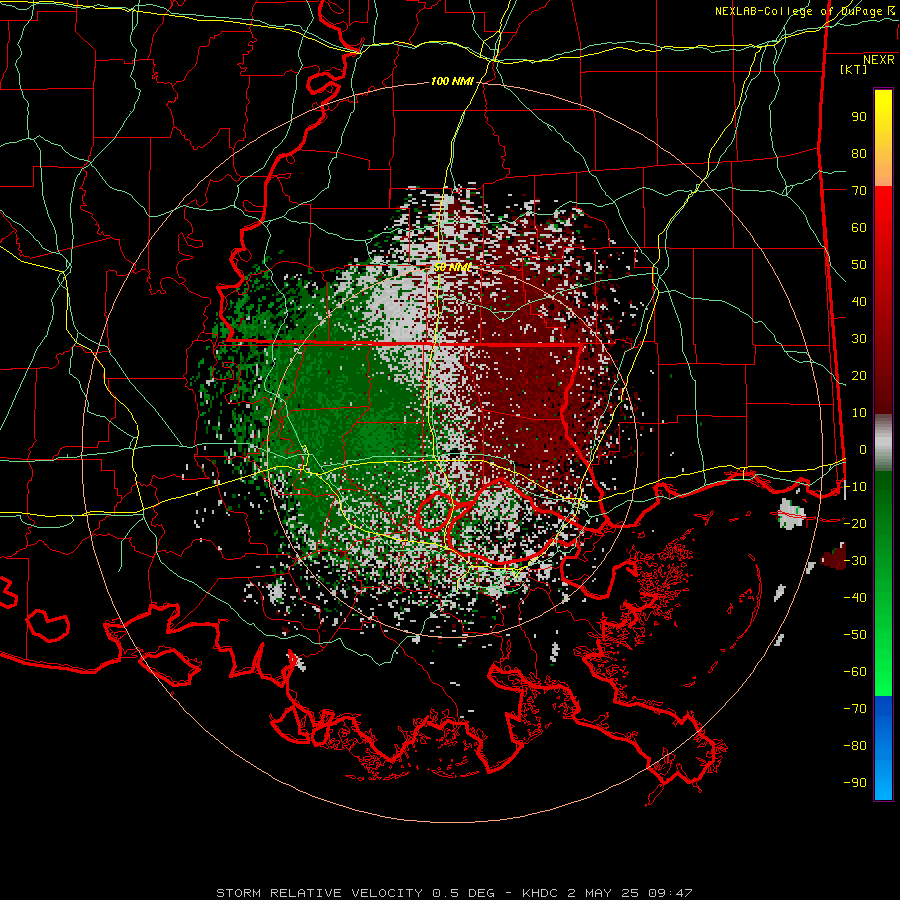Click the "-50" scale value

[855, 634]
